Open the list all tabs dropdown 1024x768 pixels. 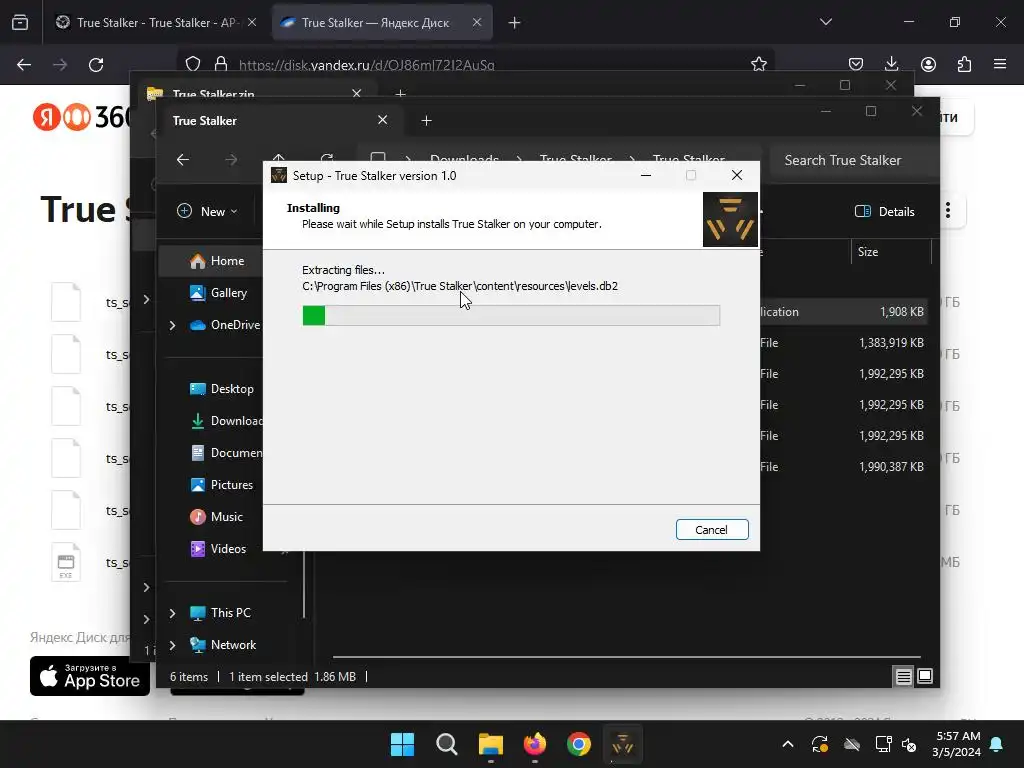tap(826, 22)
